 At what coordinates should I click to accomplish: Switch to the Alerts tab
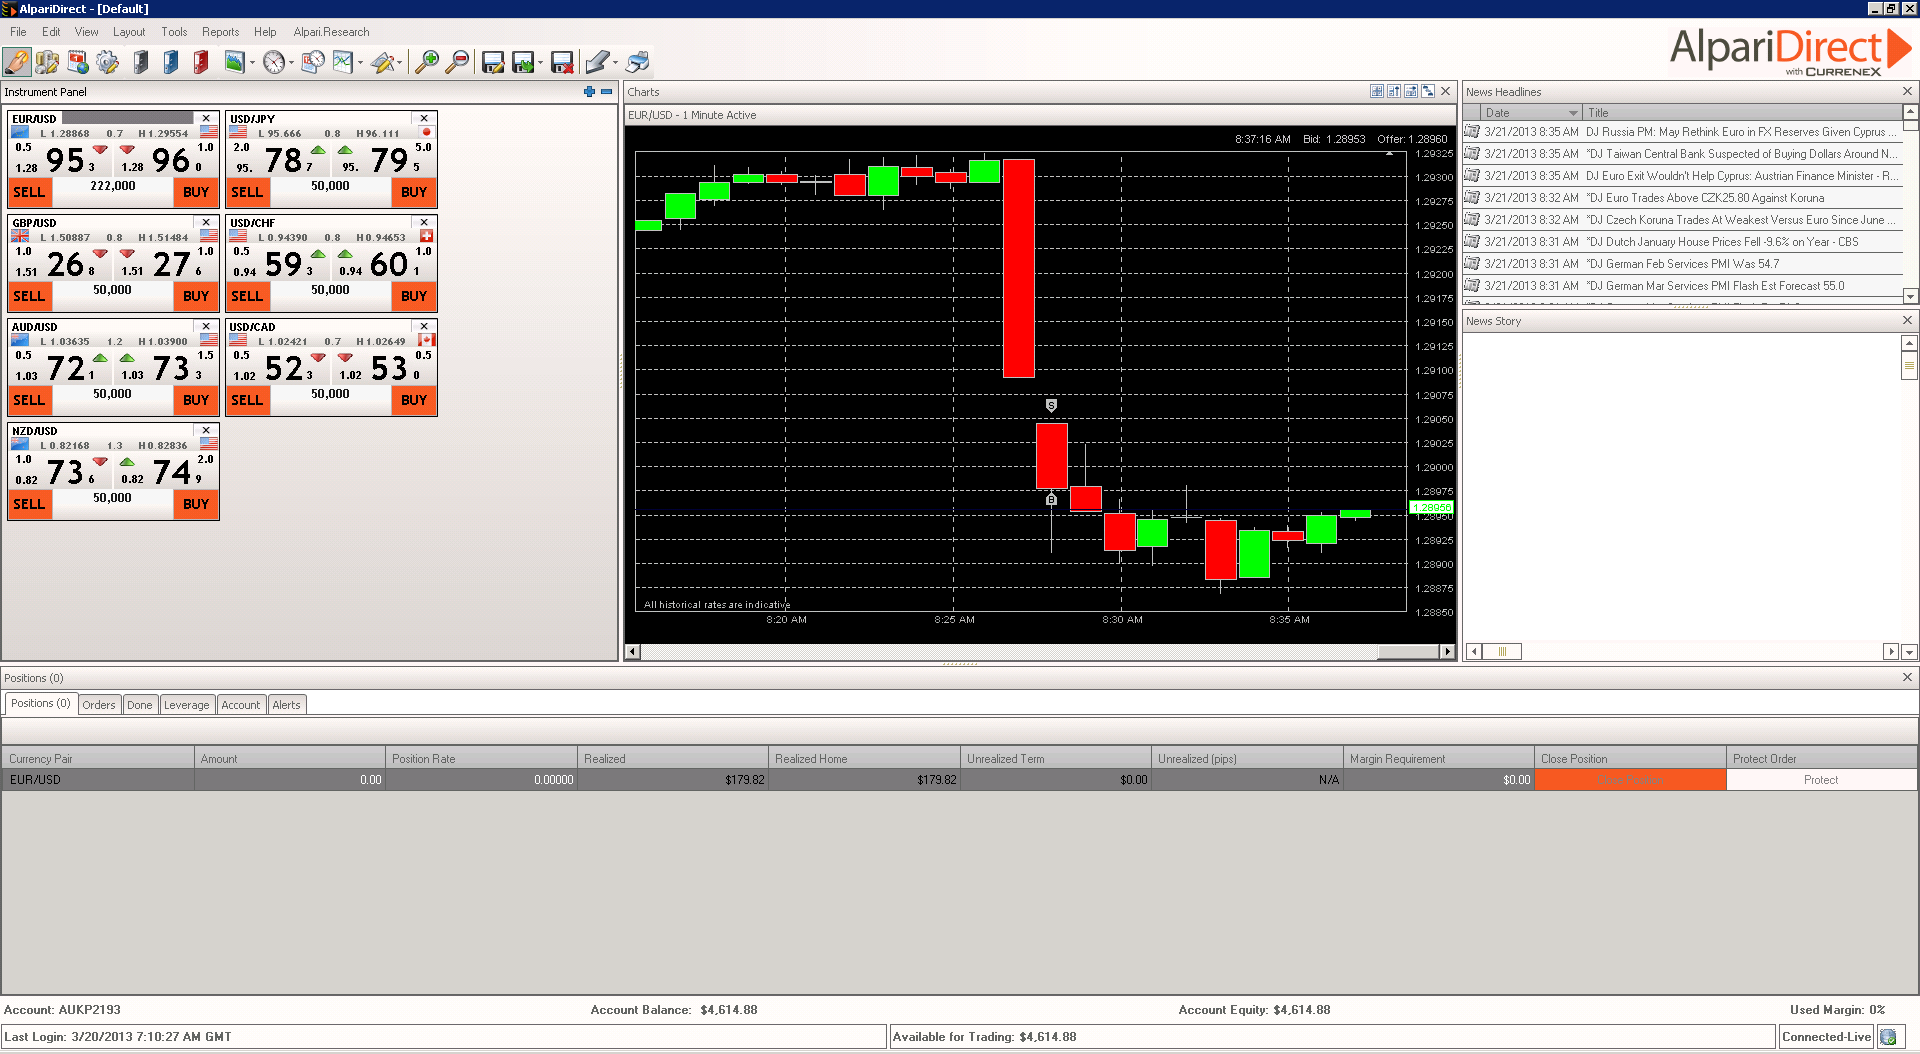pyautogui.click(x=286, y=705)
